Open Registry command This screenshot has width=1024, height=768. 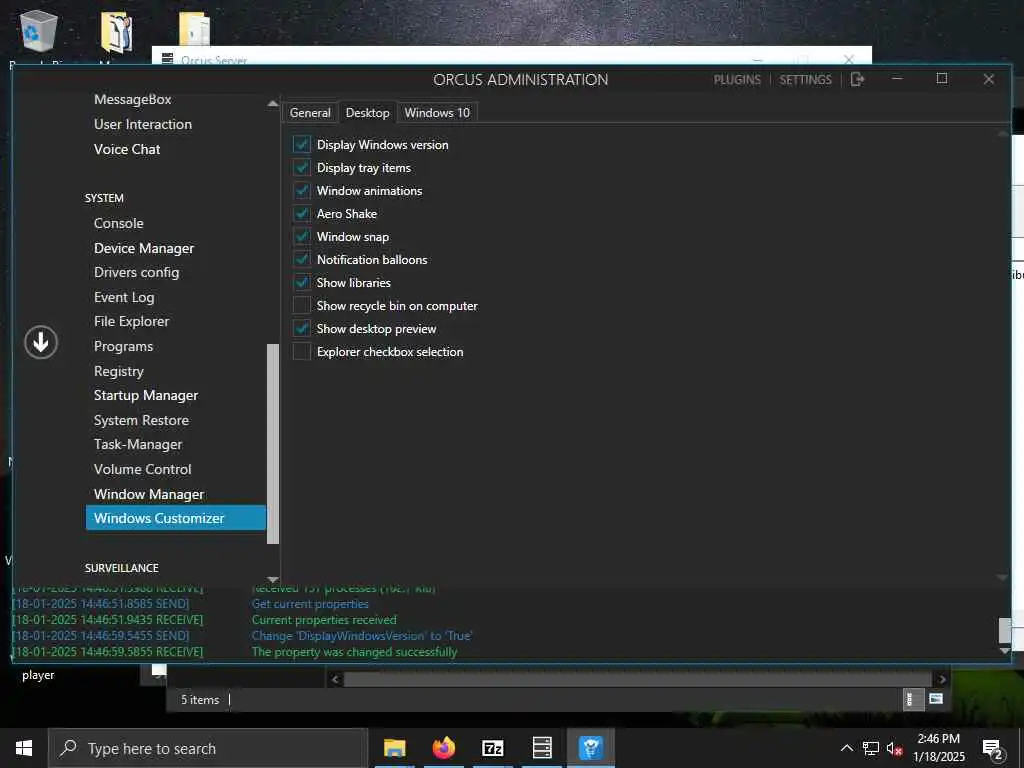(119, 371)
